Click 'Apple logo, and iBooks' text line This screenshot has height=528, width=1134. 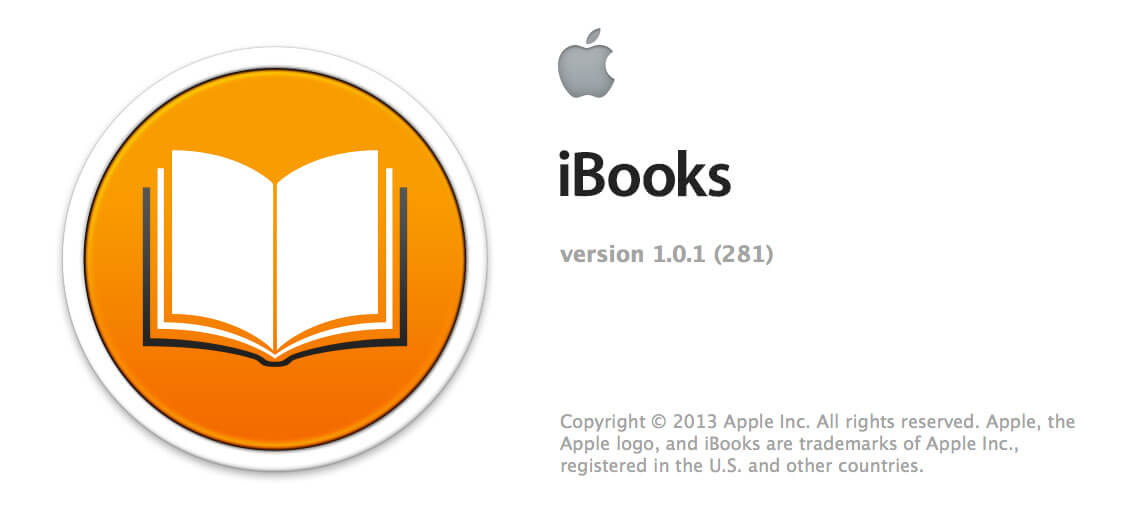click(639, 443)
